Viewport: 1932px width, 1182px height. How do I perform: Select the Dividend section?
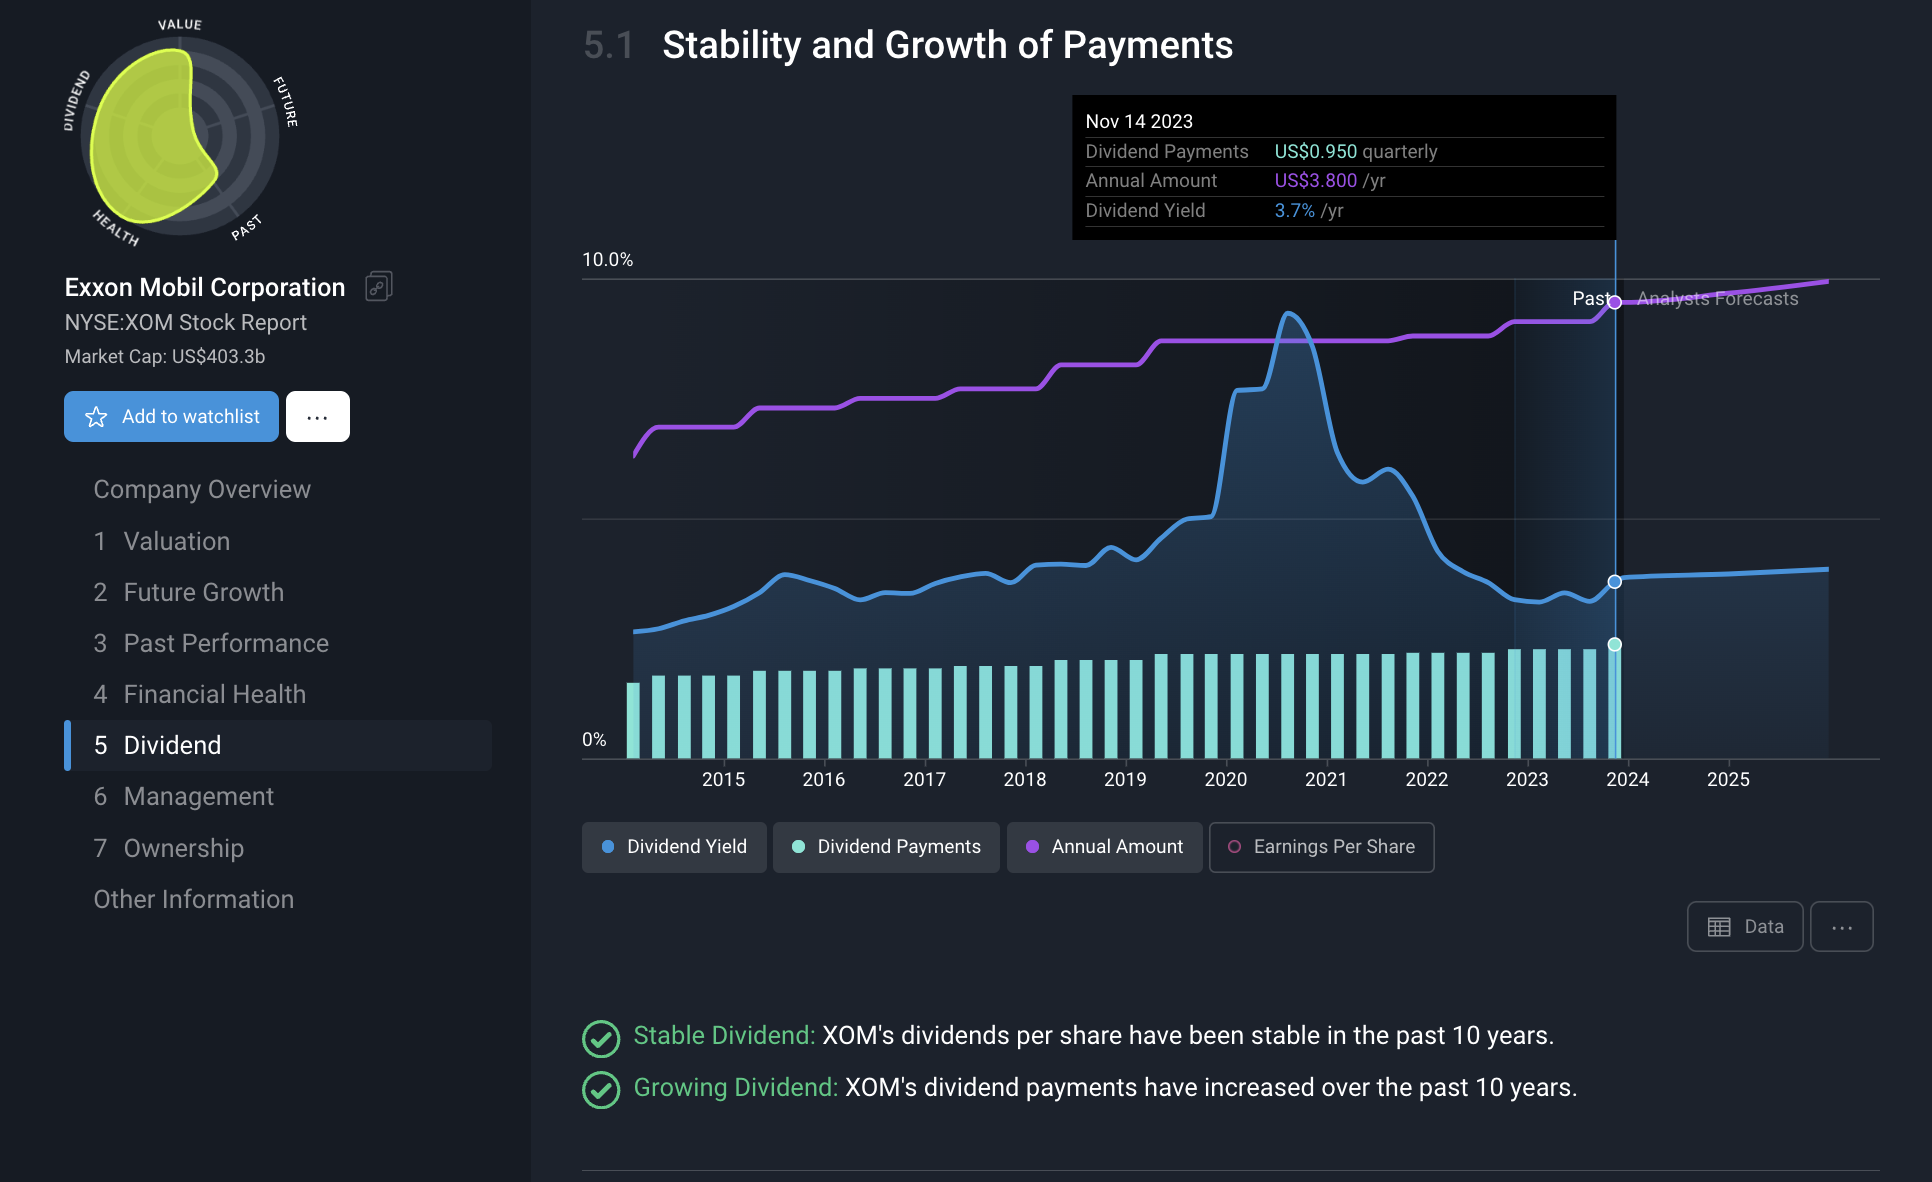pos(279,745)
